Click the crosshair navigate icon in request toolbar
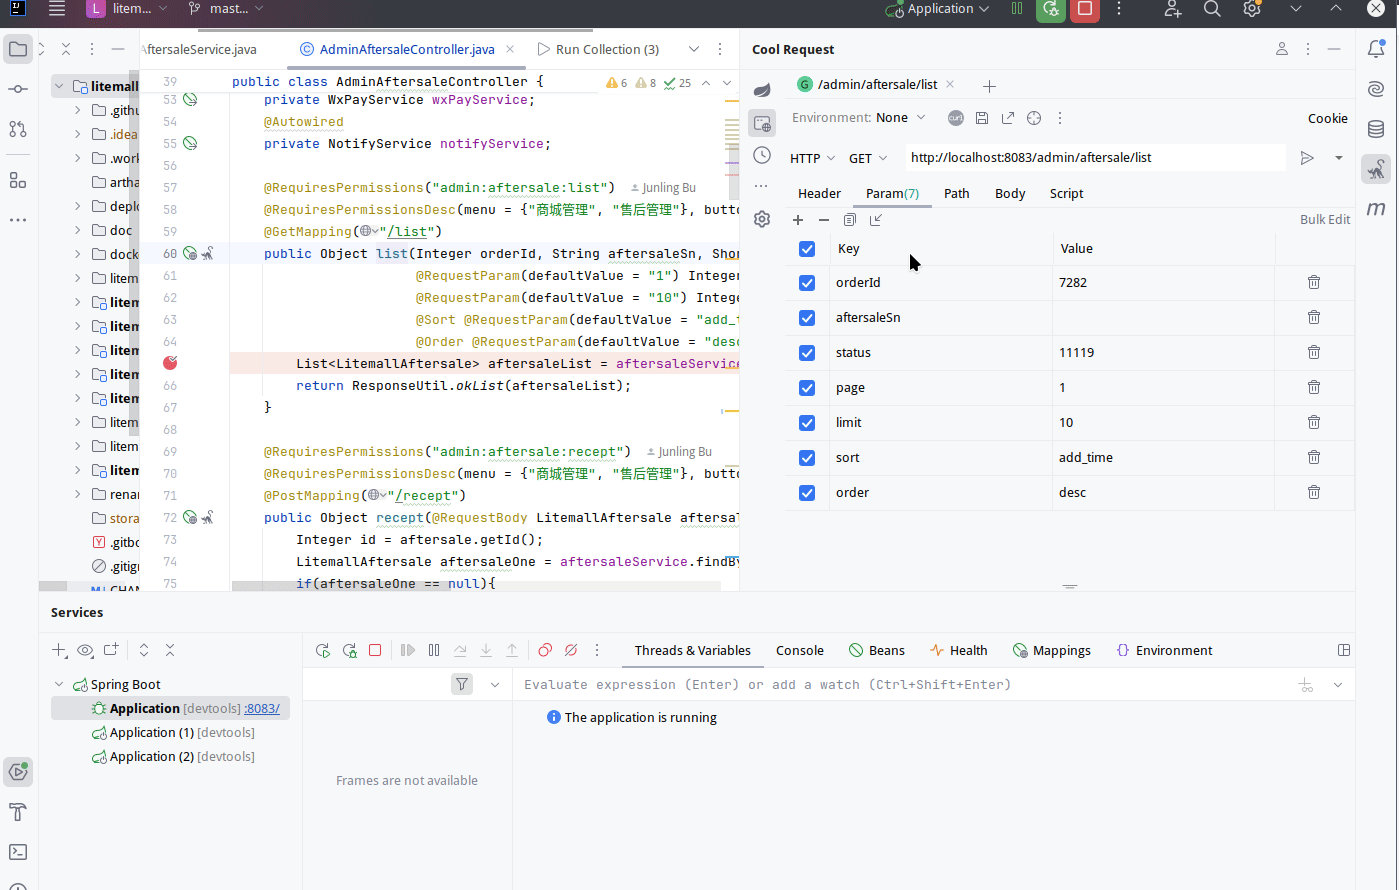 [x=1034, y=118]
